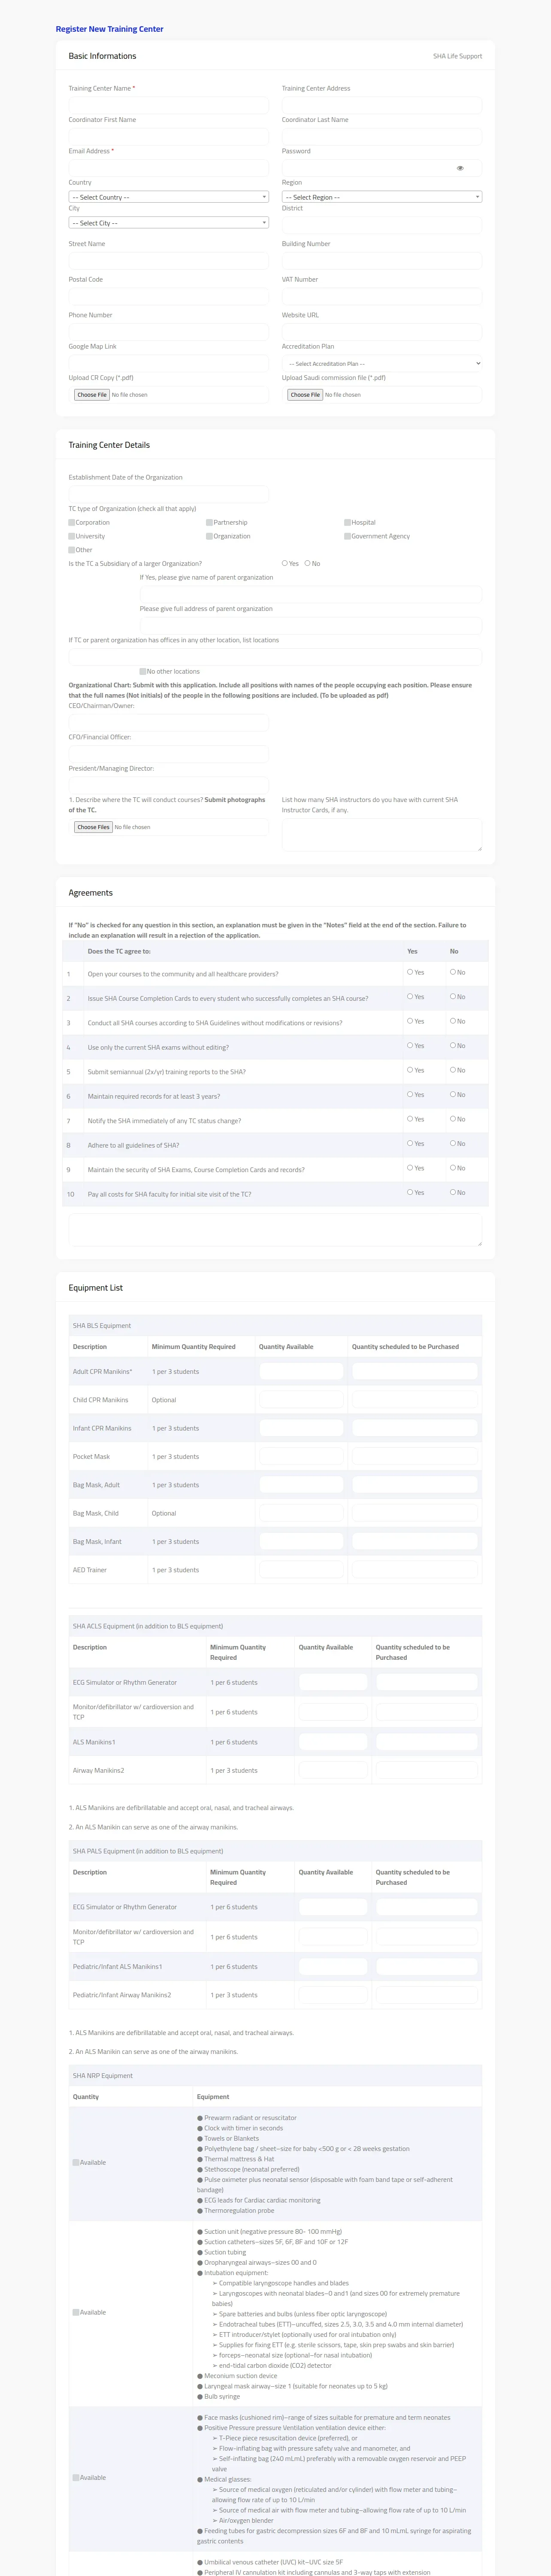Click the Register New Training Center heading
551x2576 pixels.
(x=110, y=29)
